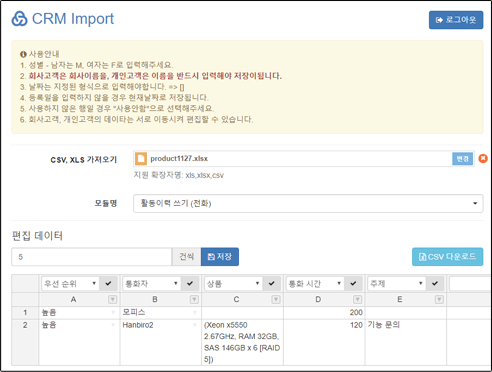The height and width of the screenshot is (372, 492).
Task: Open column E filter arrow
Action: 439,300
